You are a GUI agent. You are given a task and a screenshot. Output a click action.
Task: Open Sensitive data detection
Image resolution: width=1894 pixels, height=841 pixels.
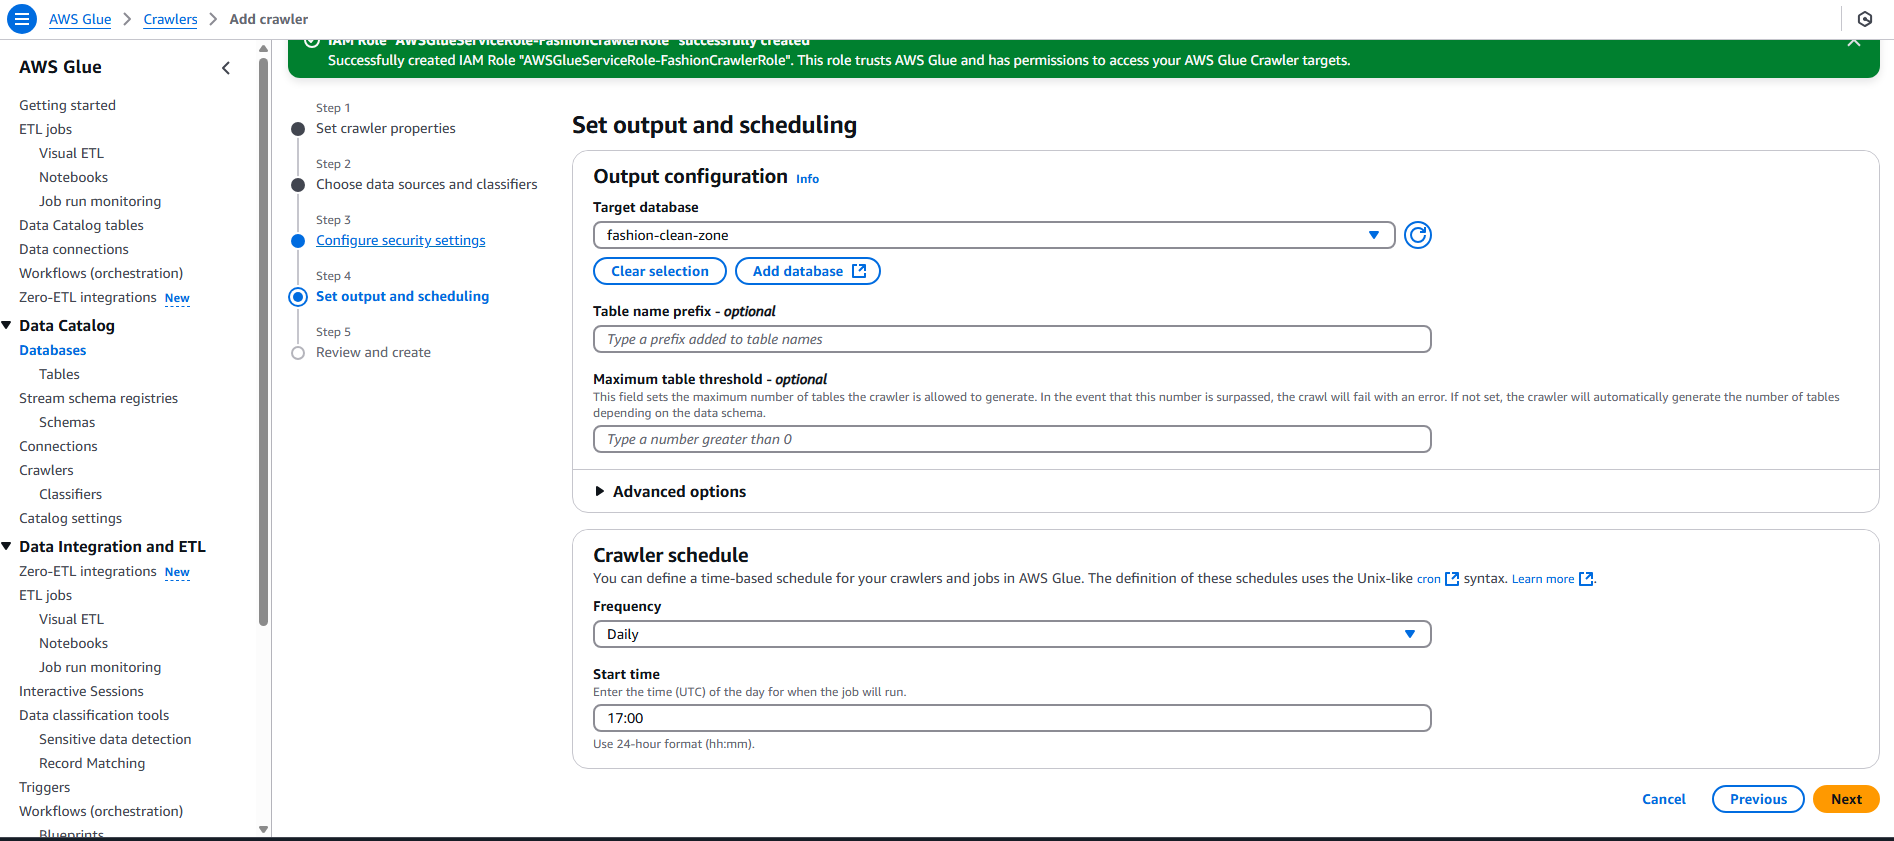pos(115,739)
